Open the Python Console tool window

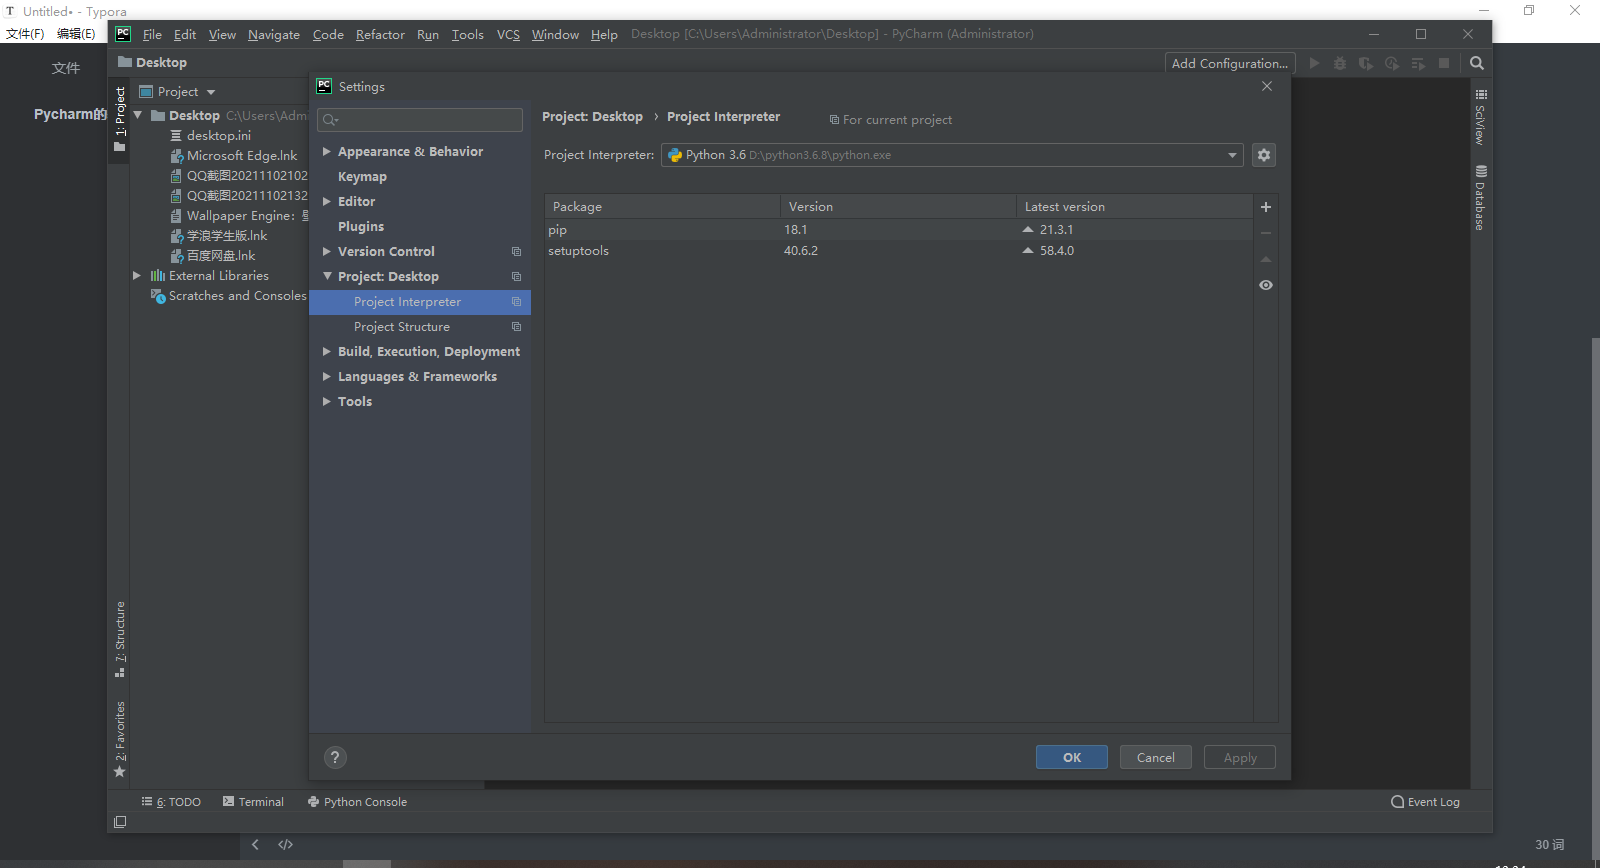357,802
